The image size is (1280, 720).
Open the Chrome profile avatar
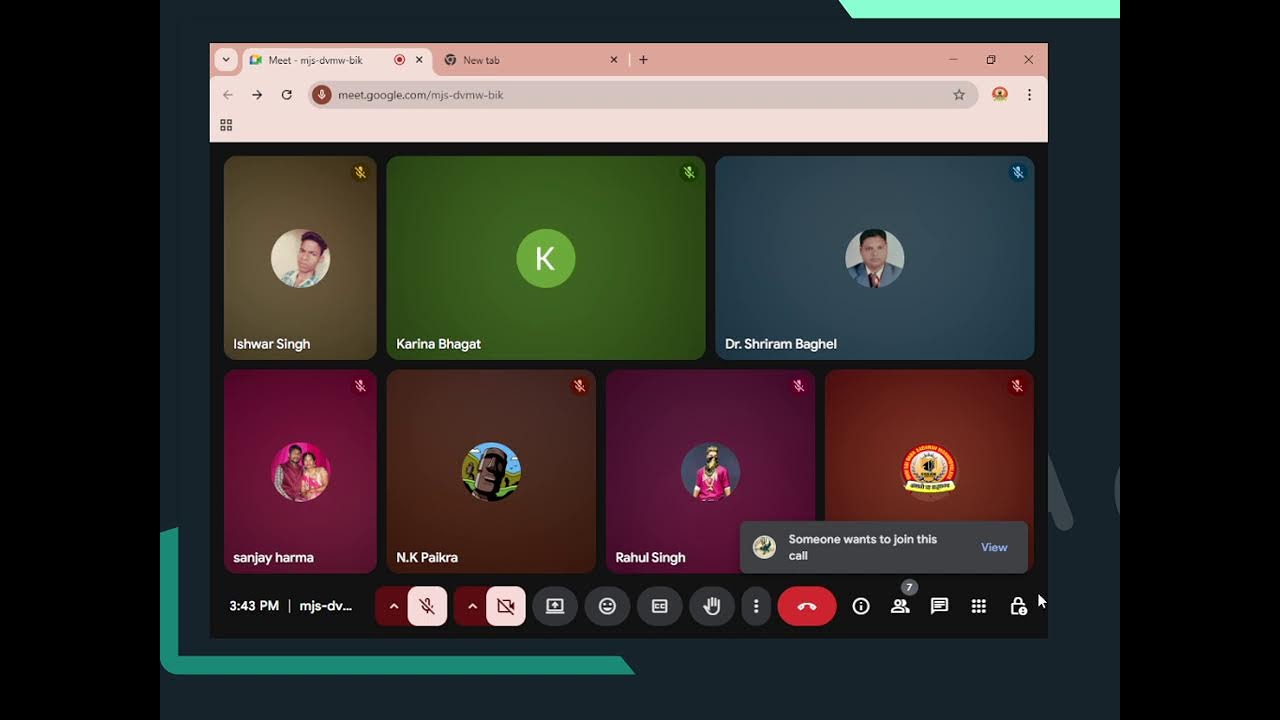pyautogui.click(x=999, y=95)
